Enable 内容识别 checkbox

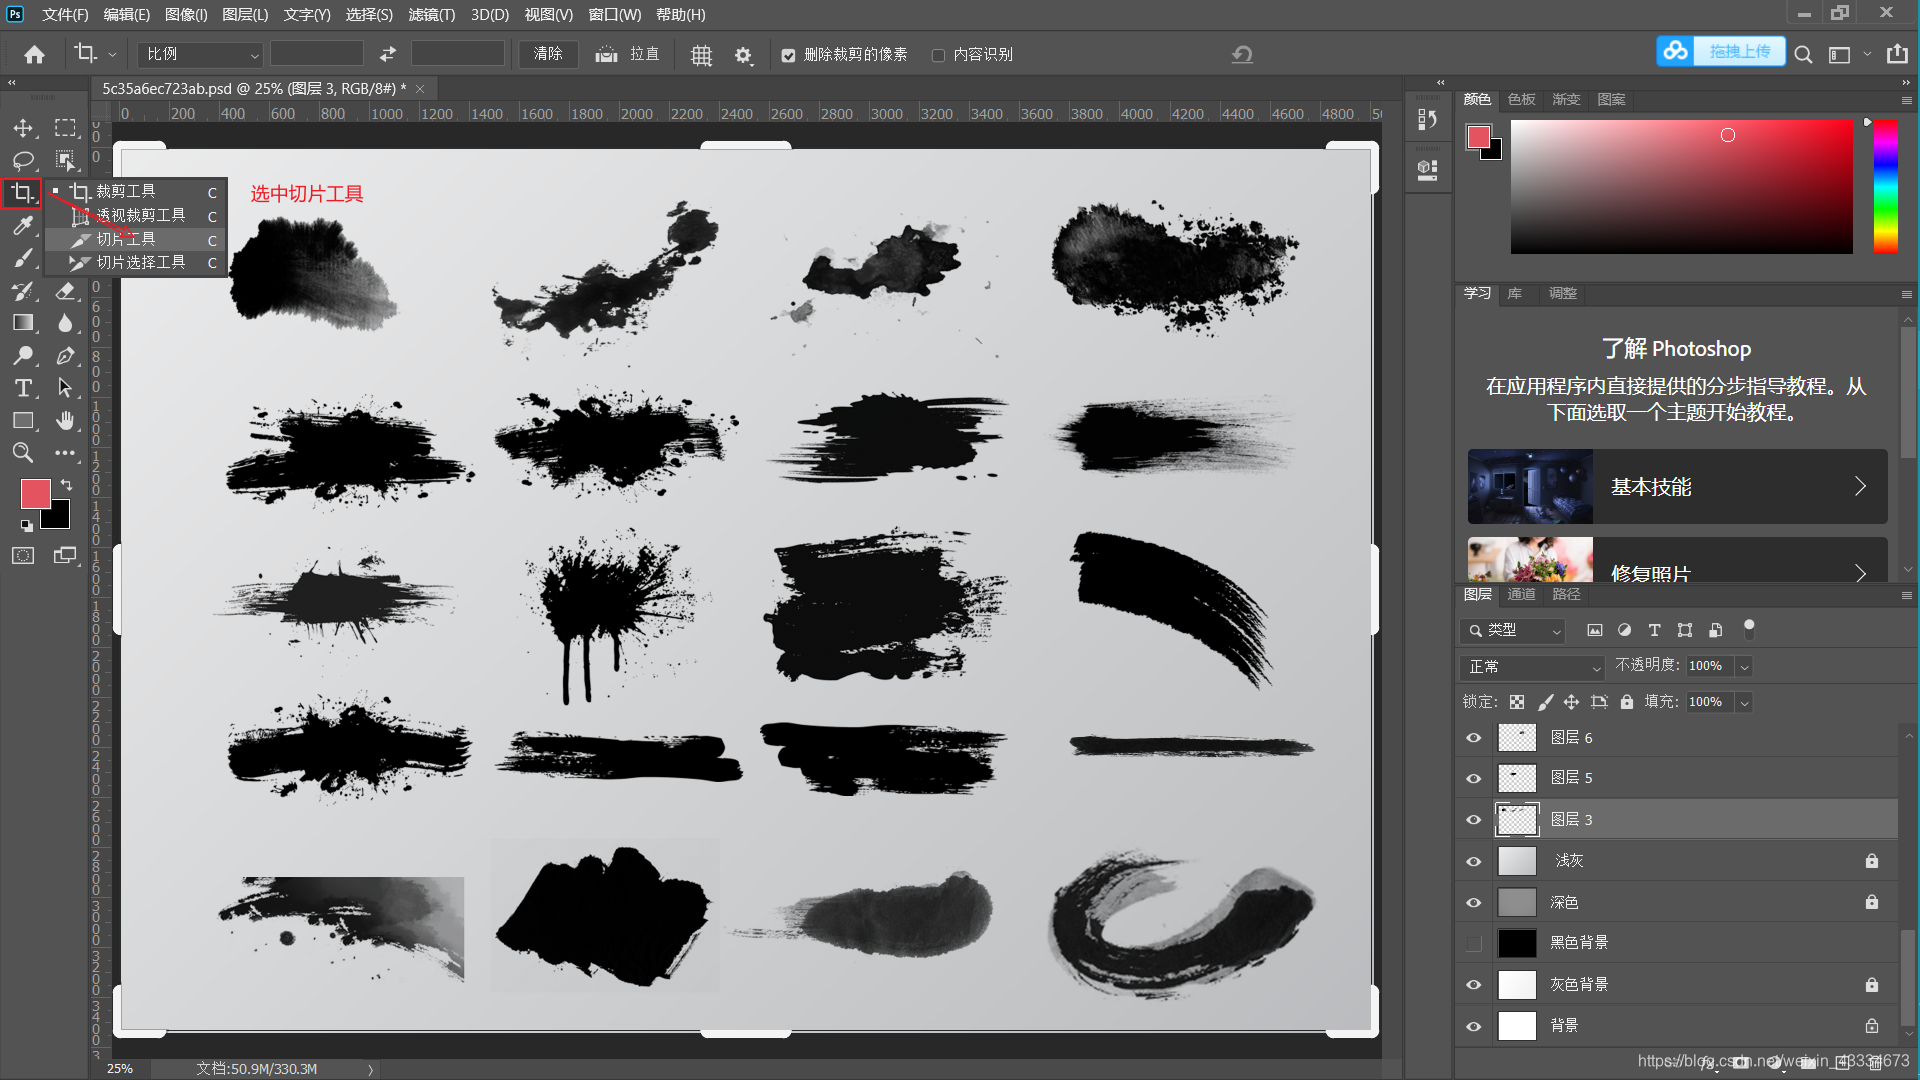tap(938, 55)
